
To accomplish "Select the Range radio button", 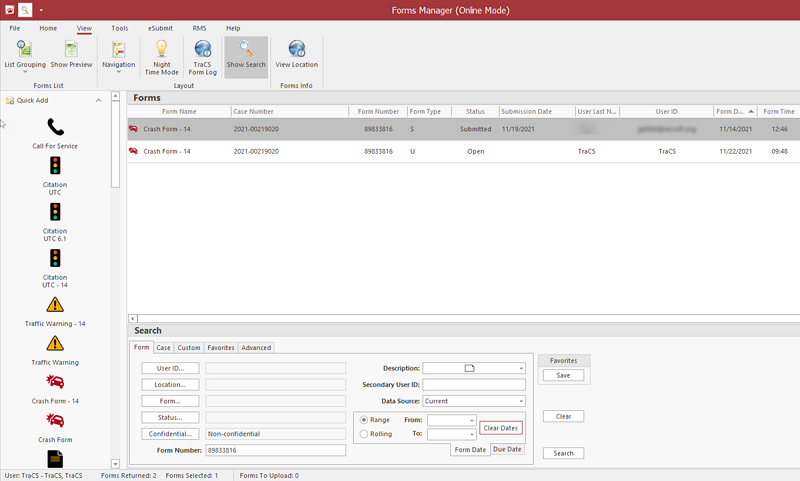I will pos(365,420).
